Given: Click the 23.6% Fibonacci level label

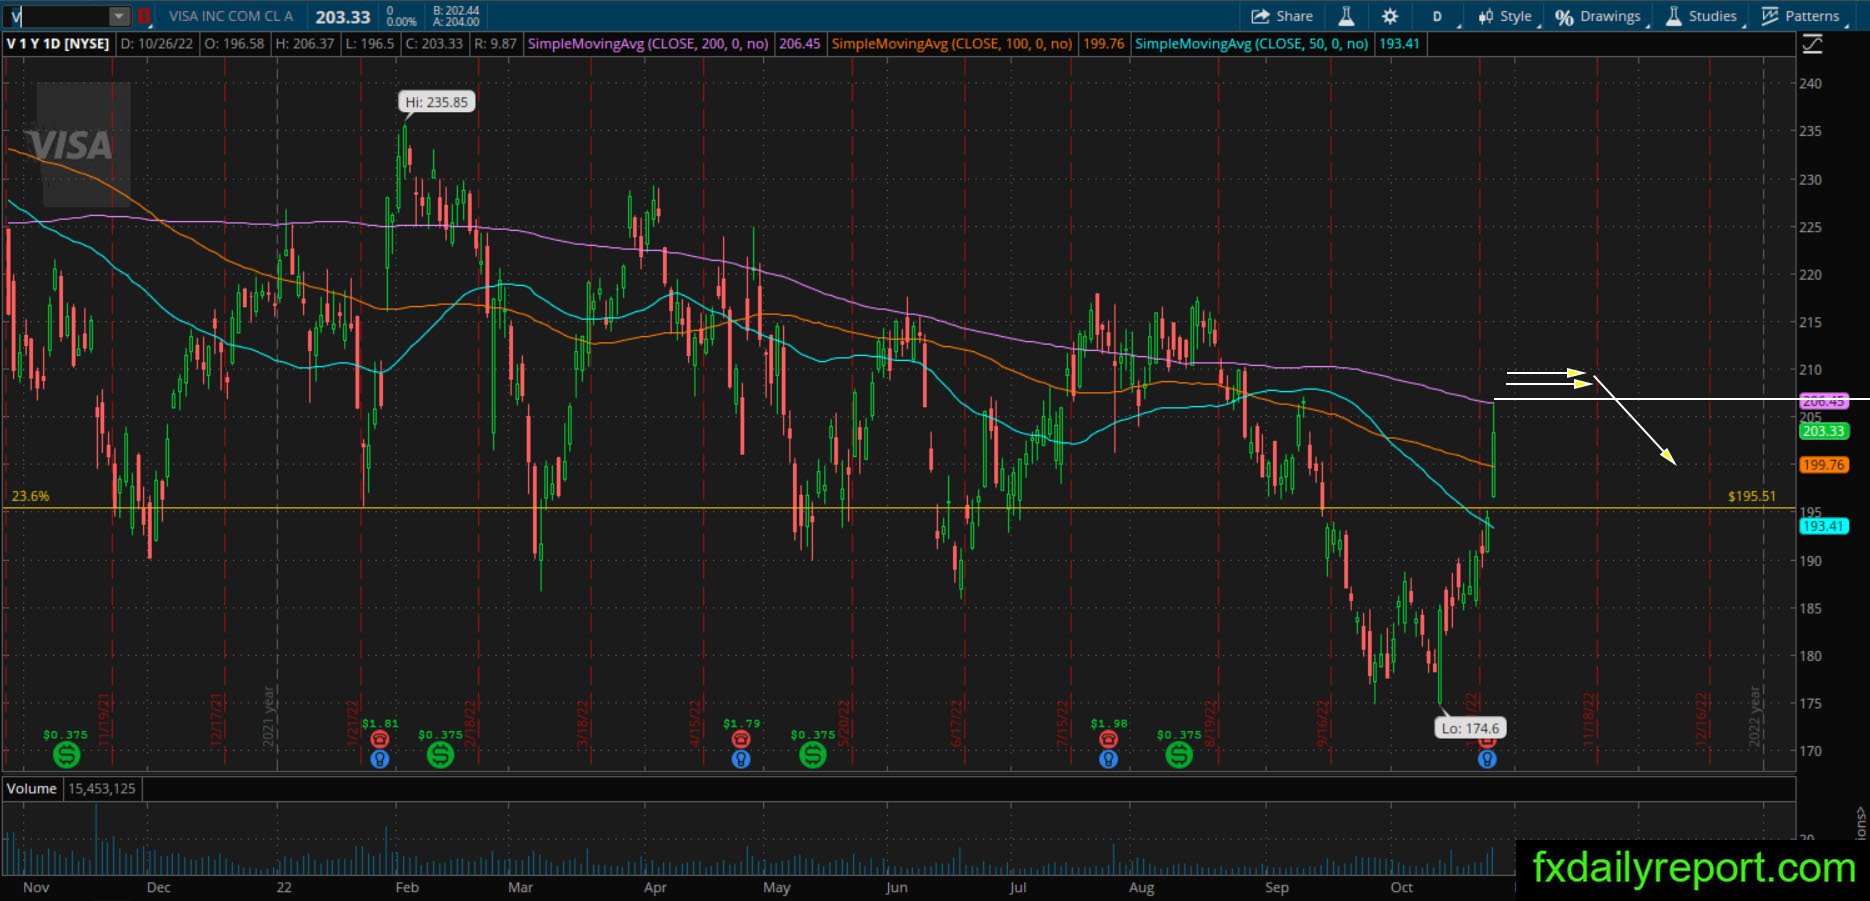Looking at the screenshot, I should (30, 496).
